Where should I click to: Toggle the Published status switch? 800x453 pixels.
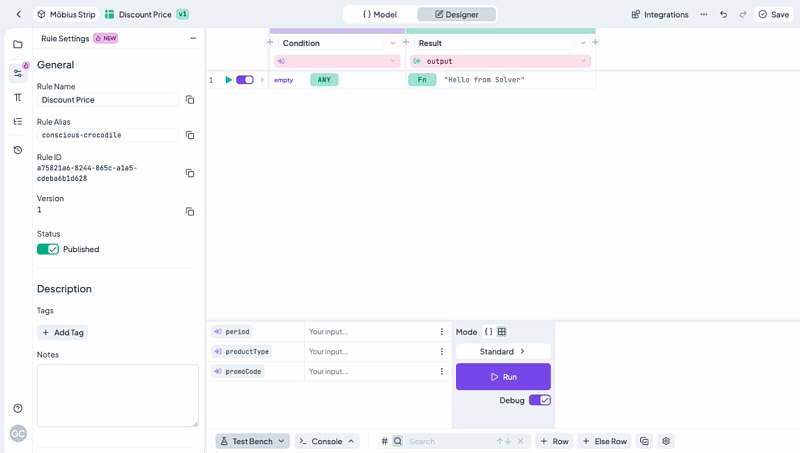click(x=48, y=249)
